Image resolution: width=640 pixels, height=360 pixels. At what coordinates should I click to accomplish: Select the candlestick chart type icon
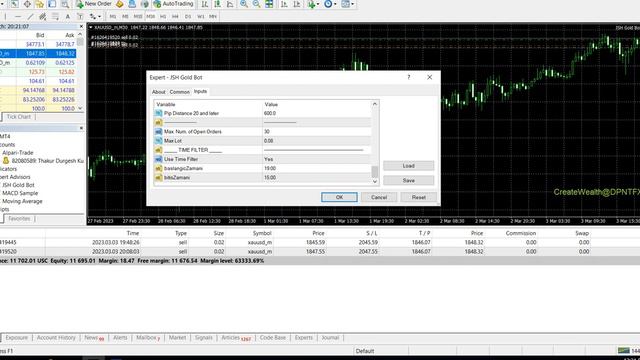click(218, 4)
